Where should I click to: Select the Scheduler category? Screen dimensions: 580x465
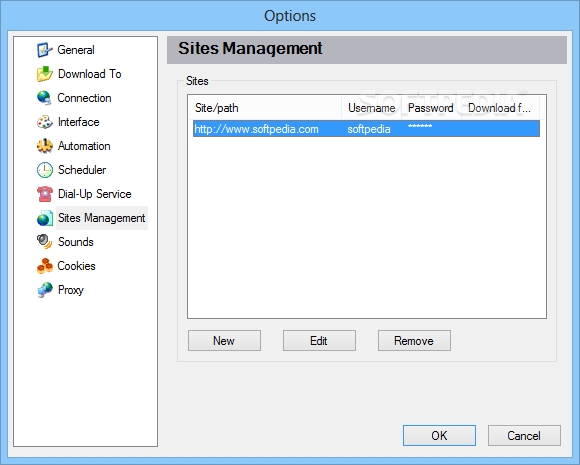point(82,170)
